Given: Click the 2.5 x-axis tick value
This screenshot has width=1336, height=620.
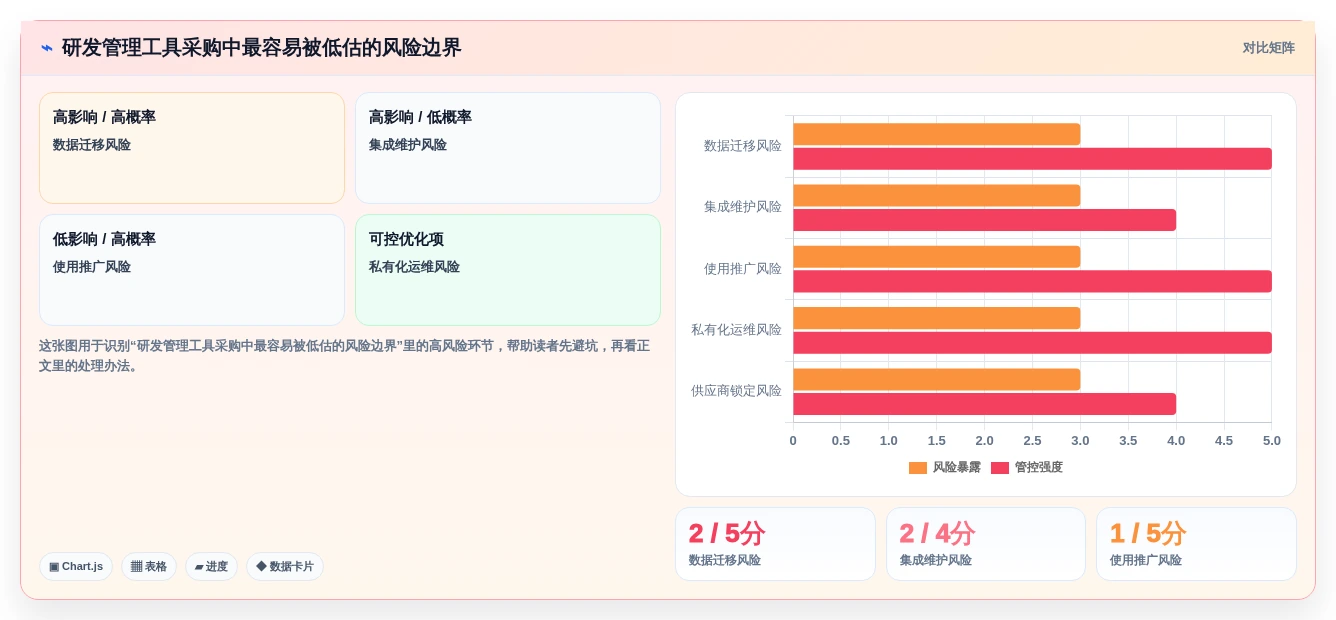Looking at the screenshot, I should click(1032, 441).
